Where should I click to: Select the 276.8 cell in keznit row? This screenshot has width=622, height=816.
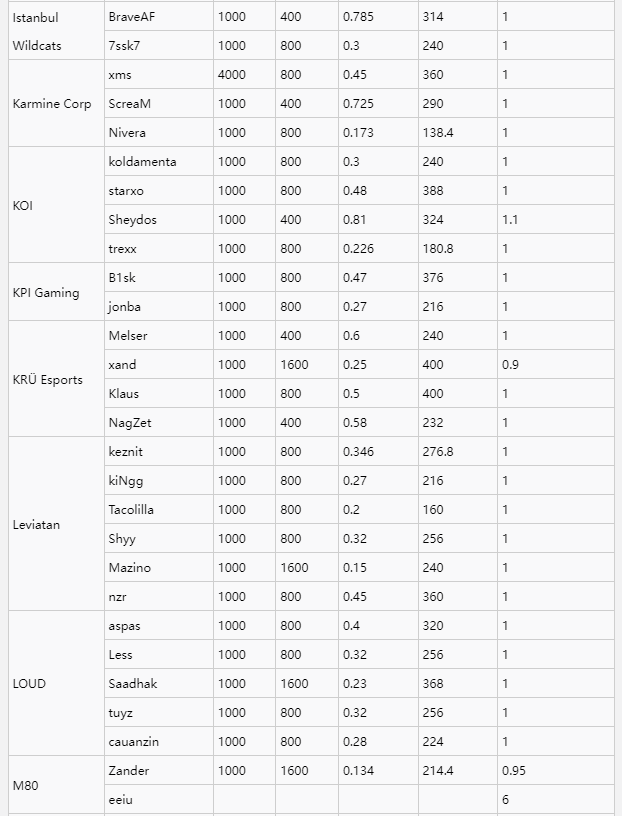pyautogui.click(x=438, y=452)
